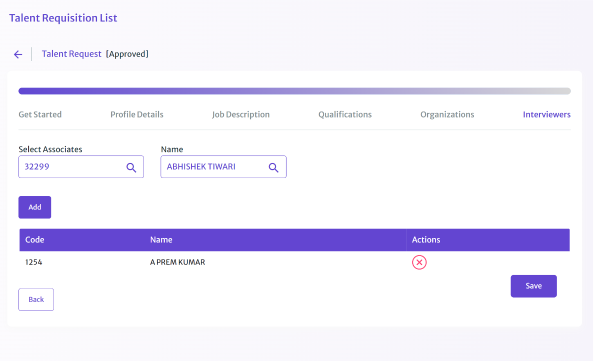Image resolution: width=595 pixels, height=361 pixels.
Task: Click the Code column header
Action: (x=35, y=240)
